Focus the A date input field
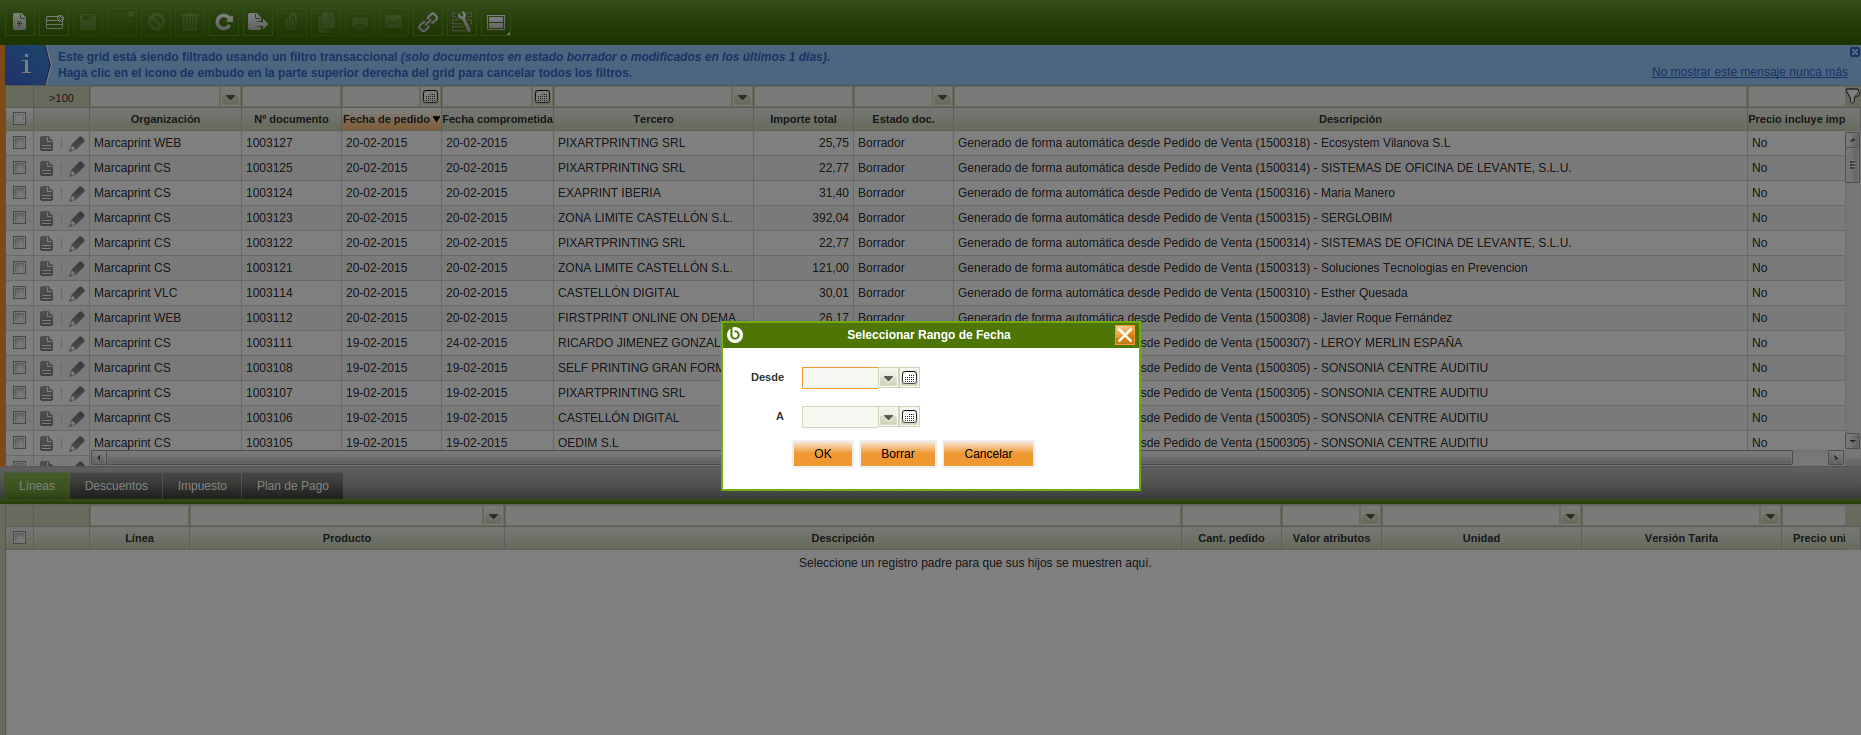1861x735 pixels. [x=840, y=417]
